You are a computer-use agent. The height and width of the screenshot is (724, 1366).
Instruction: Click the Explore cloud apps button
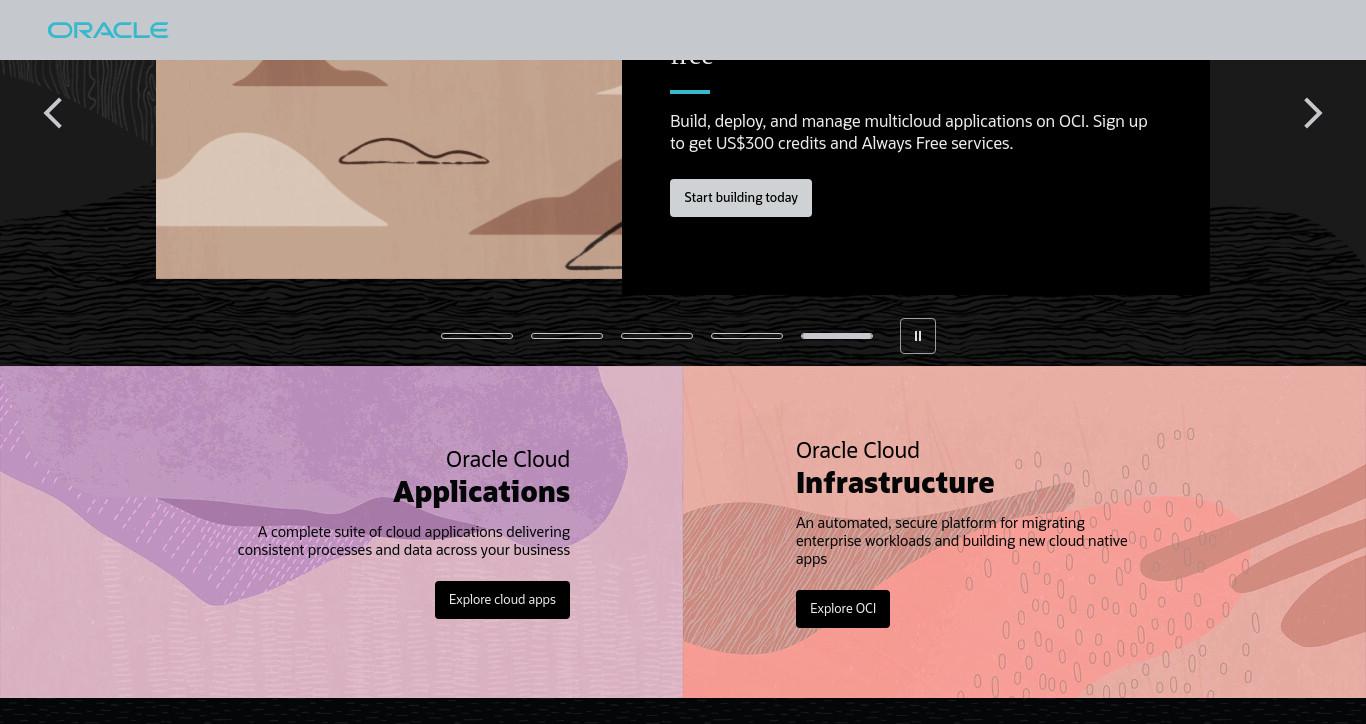(x=502, y=600)
